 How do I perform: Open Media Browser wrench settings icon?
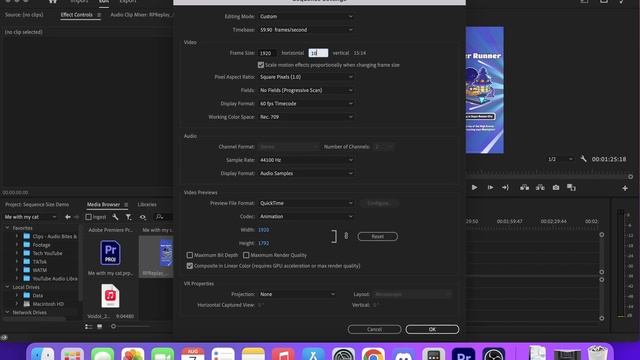pyautogui.click(x=116, y=217)
